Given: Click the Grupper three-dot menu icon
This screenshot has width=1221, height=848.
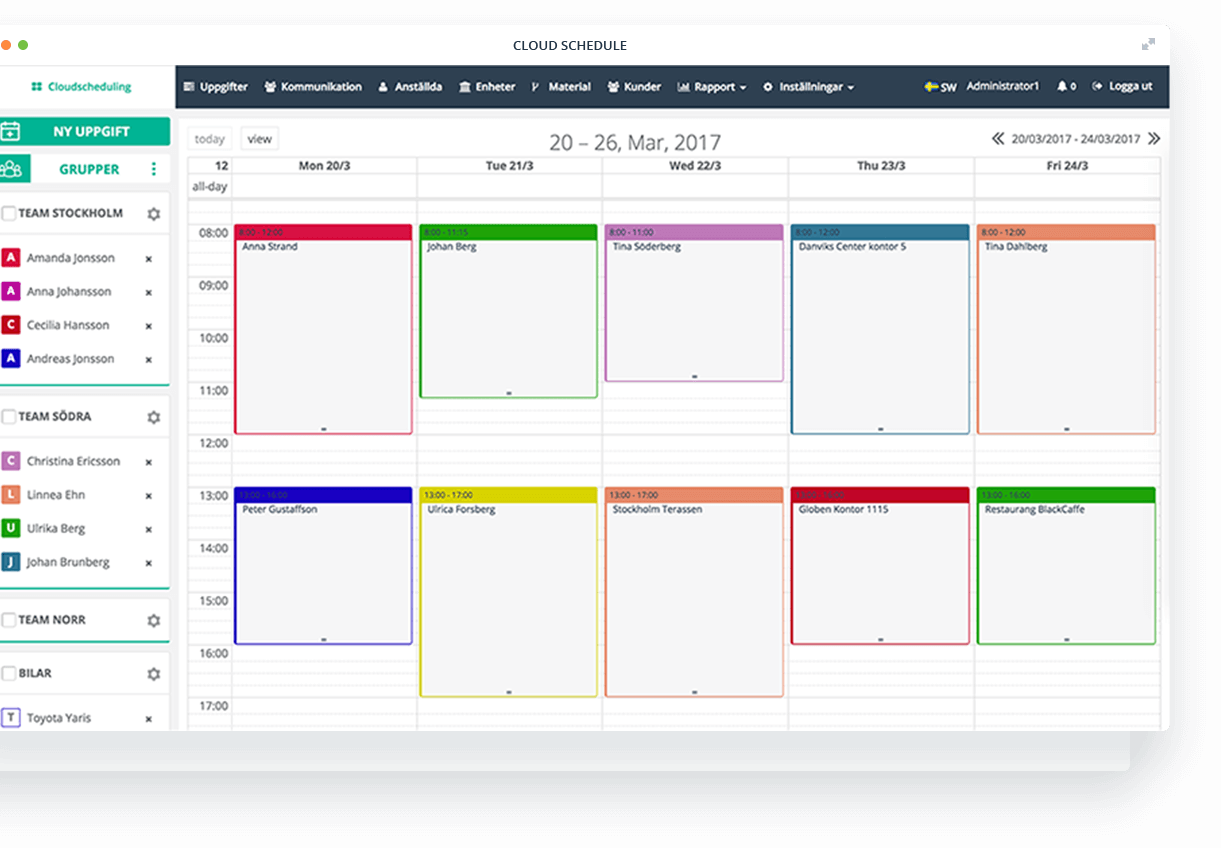Looking at the screenshot, I should 153,169.
